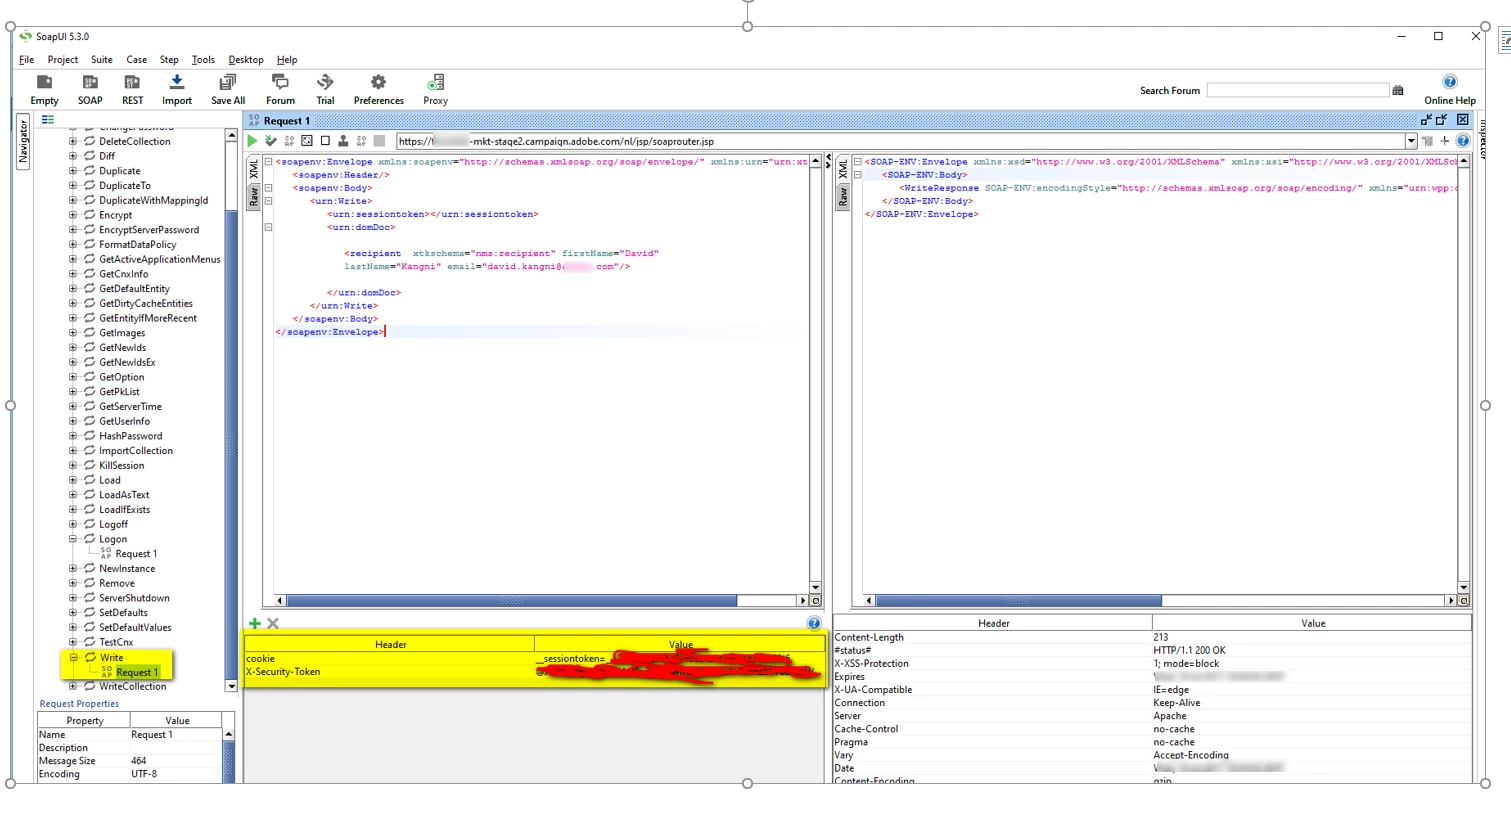
Task: Click the create default request icon
Action: tap(307, 141)
